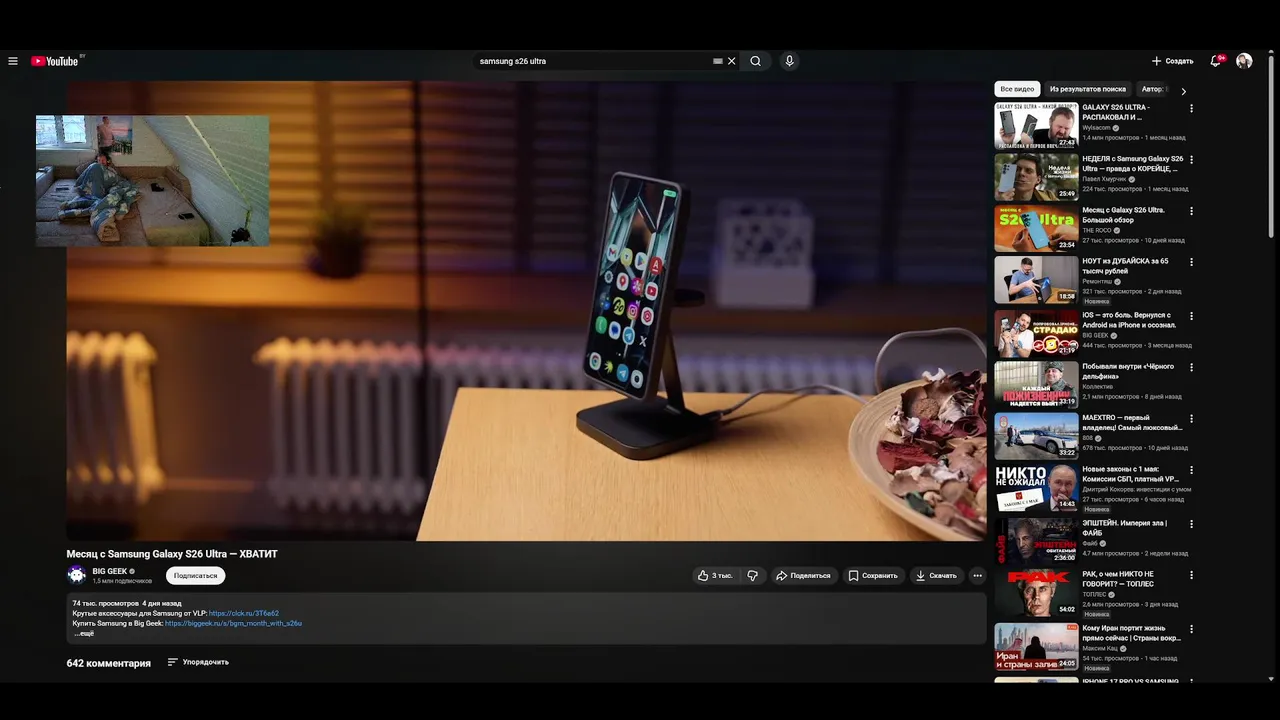Image resolution: width=1280 pixels, height=720 pixels.
Task: Open the BIG GEEK channel name
Action: [110, 571]
